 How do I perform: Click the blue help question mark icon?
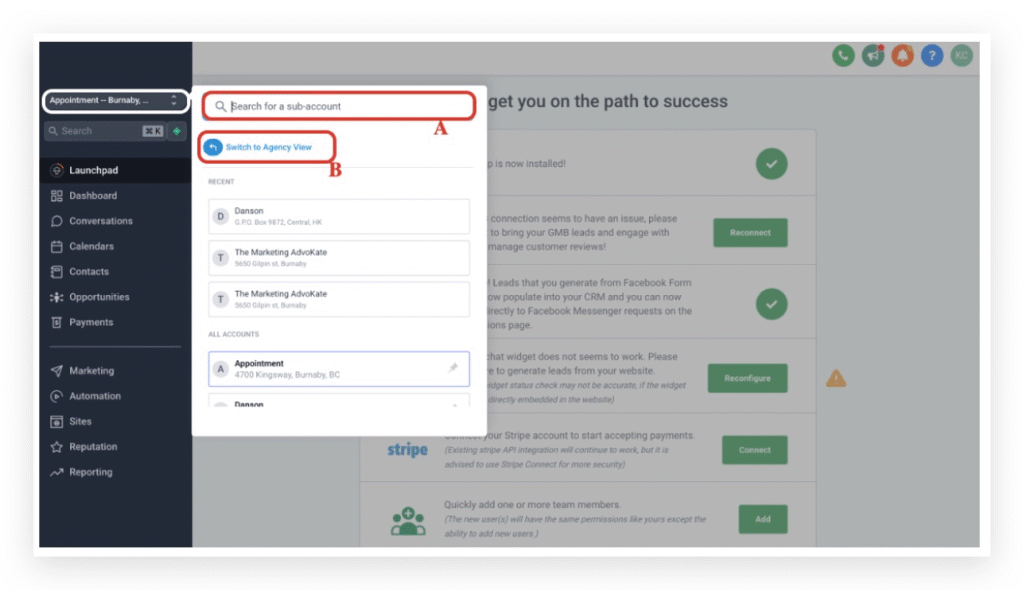click(x=932, y=56)
